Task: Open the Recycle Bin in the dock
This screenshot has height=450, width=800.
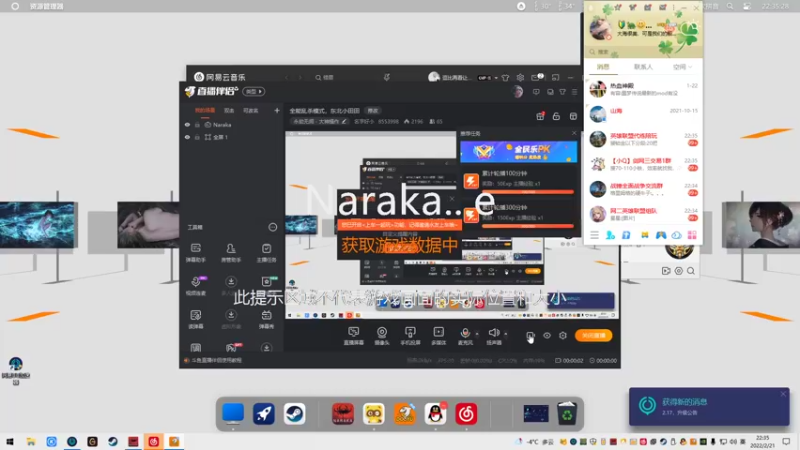Action: [x=566, y=414]
